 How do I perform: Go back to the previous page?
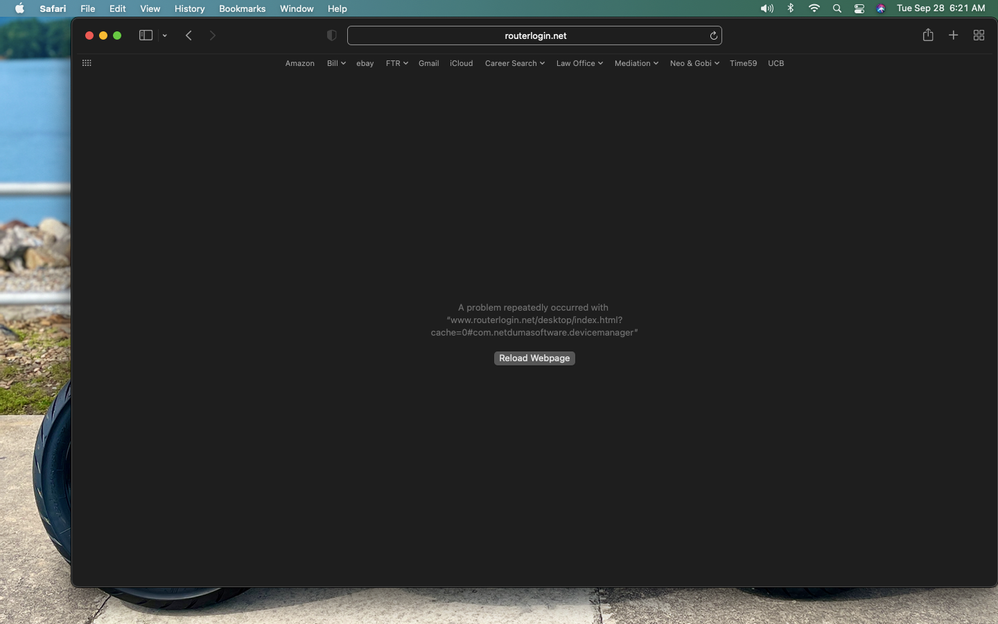(x=188, y=36)
